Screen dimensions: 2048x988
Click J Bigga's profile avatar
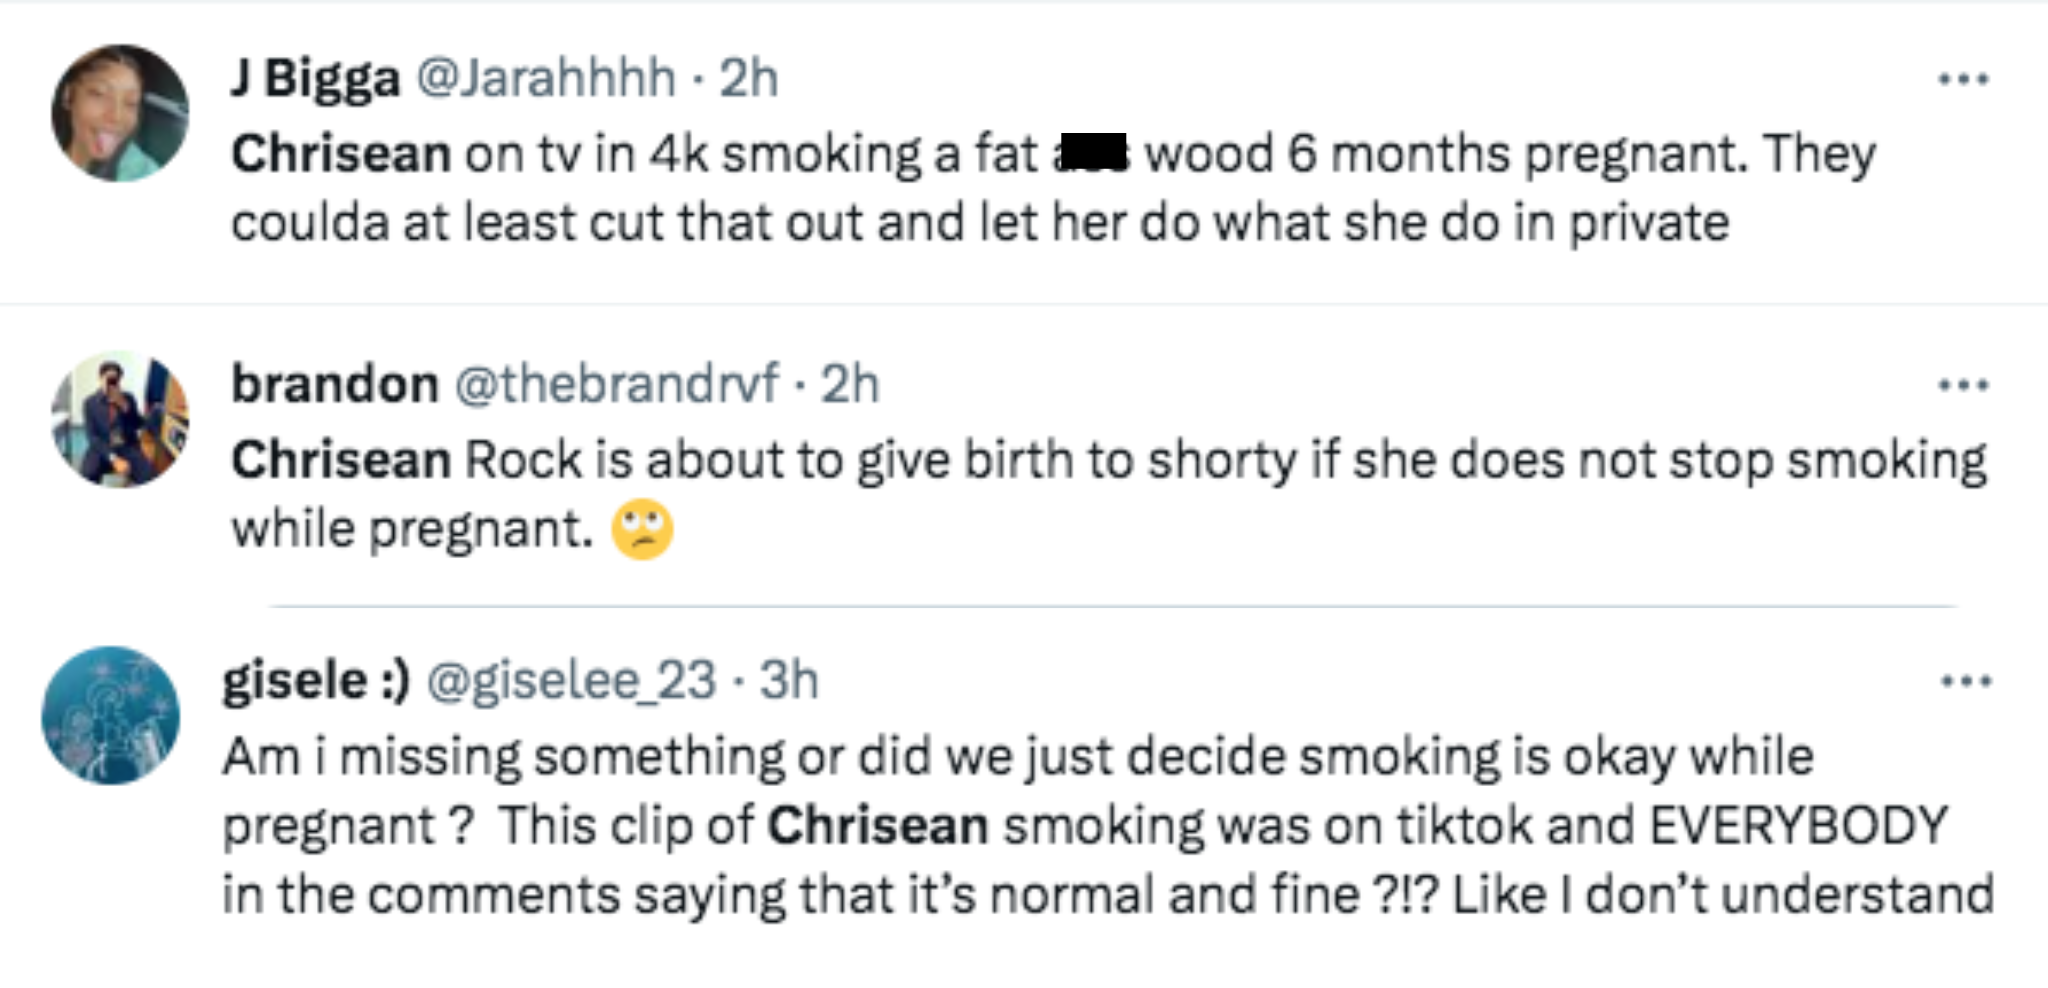click(x=120, y=113)
